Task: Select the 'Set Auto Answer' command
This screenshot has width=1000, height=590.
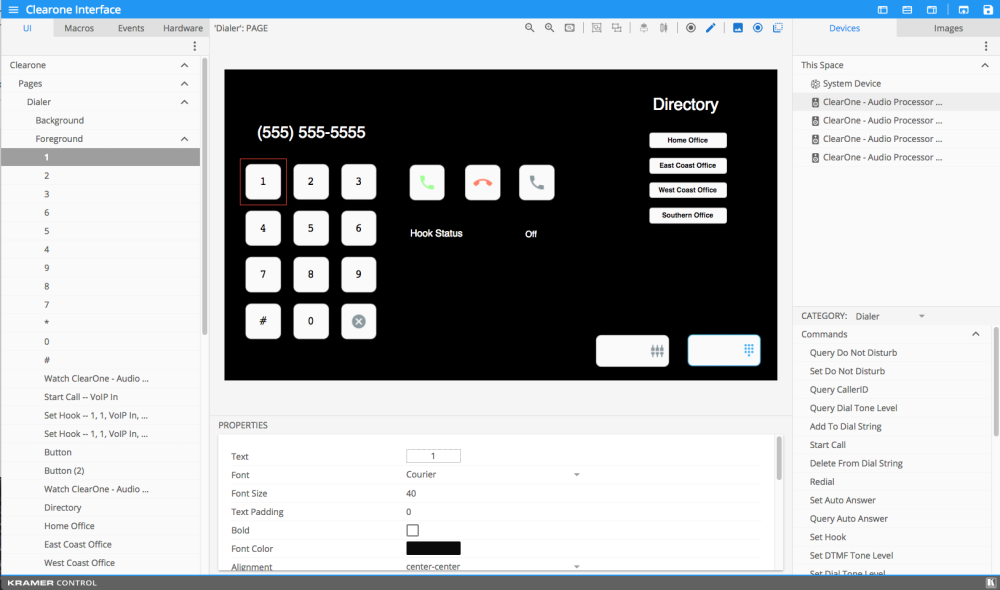Action: click(x=842, y=500)
